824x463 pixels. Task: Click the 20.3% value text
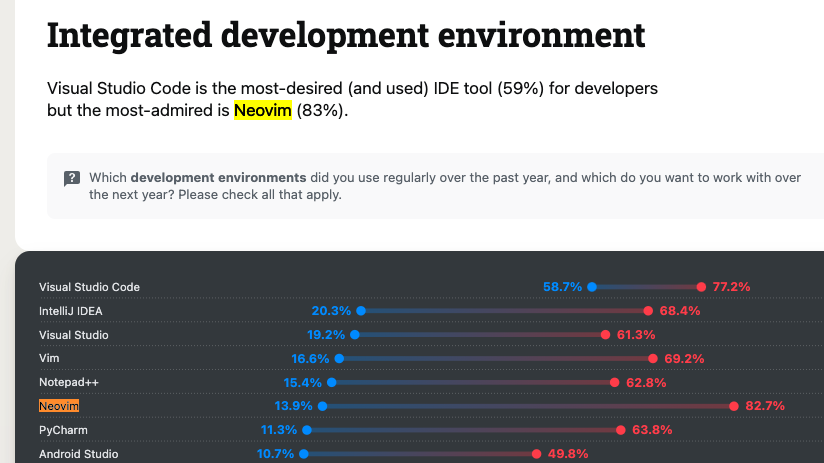click(331, 311)
